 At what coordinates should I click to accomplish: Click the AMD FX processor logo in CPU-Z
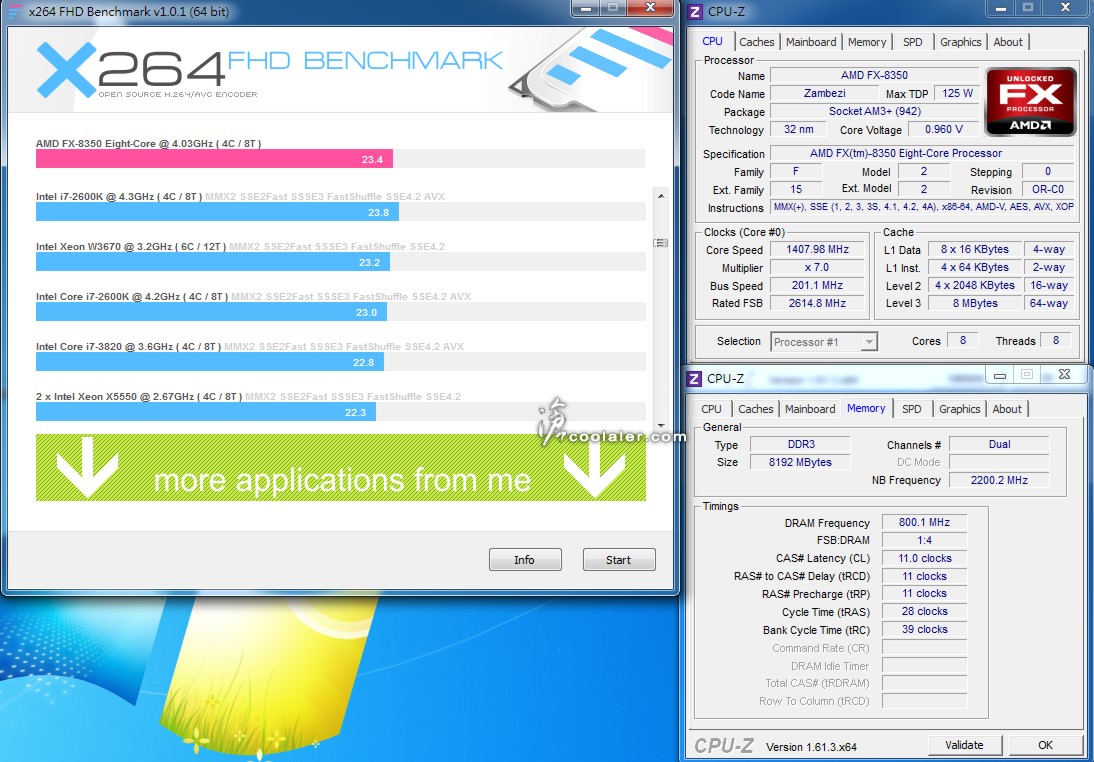1031,101
